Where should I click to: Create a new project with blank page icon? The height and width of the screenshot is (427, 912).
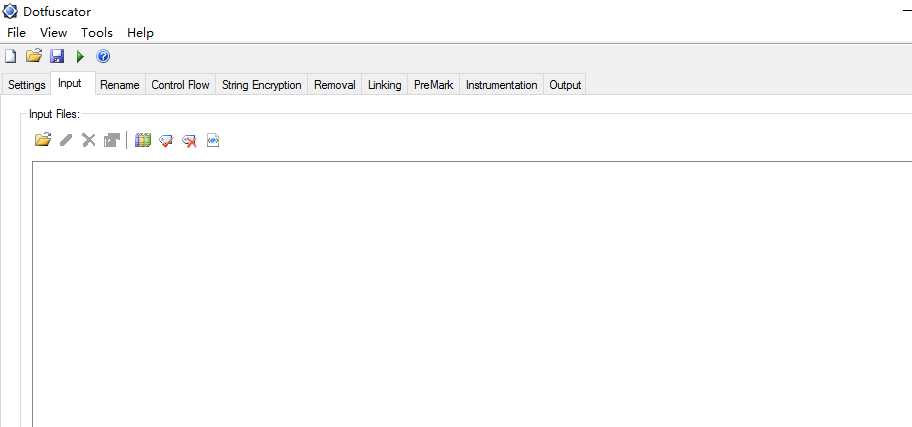[x=10, y=56]
